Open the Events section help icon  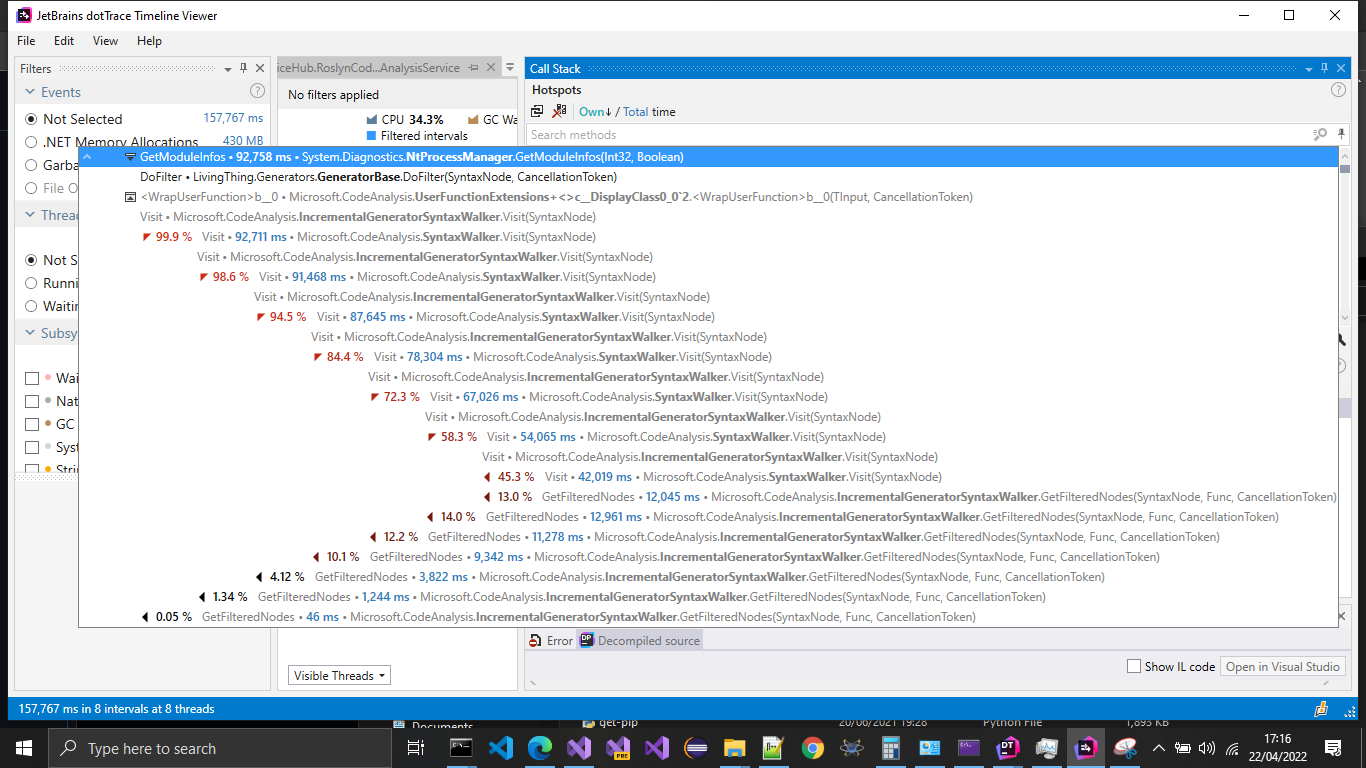point(257,91)
